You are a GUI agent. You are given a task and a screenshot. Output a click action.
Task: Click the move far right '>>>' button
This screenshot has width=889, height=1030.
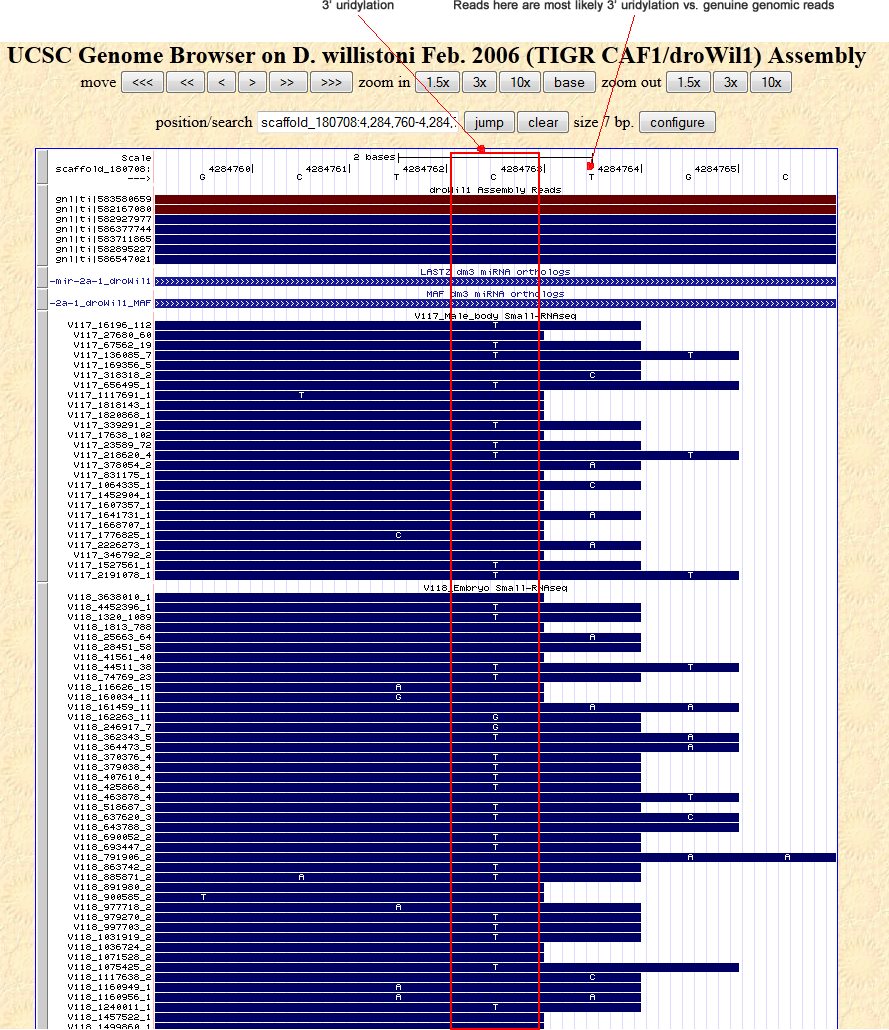click(331, 82)
